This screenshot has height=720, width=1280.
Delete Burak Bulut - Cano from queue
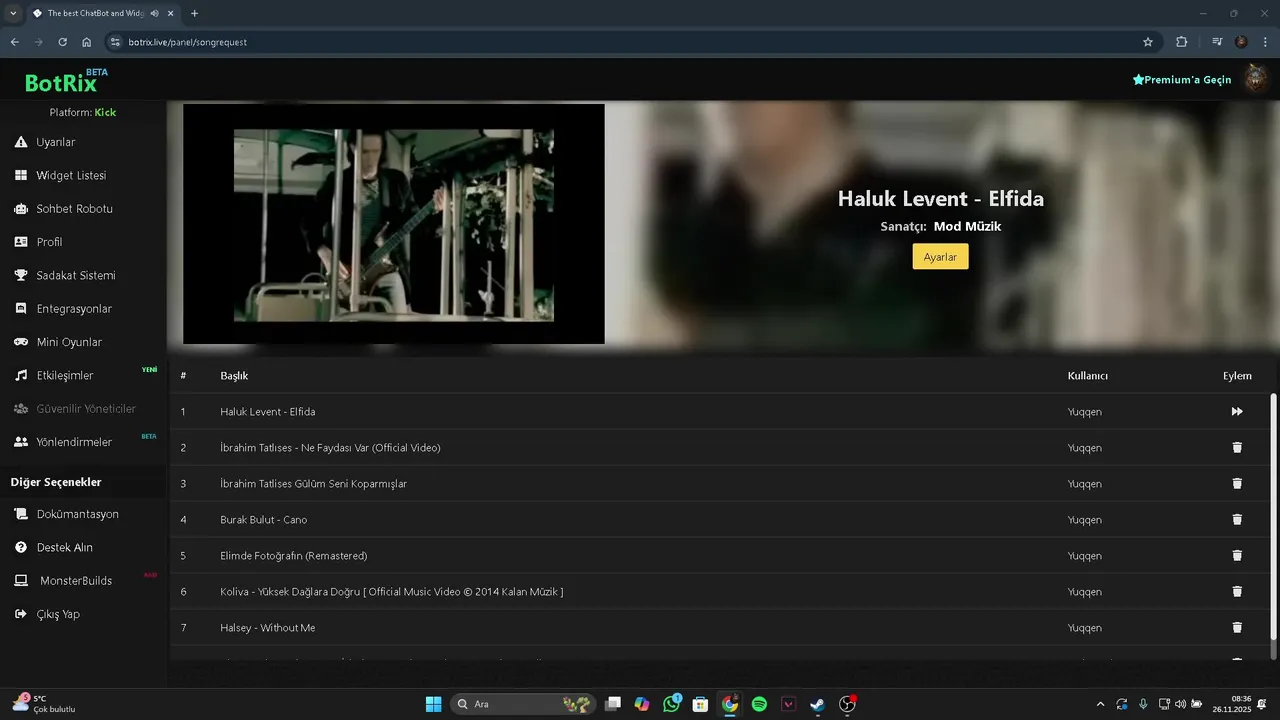(x=1237, y=520)
